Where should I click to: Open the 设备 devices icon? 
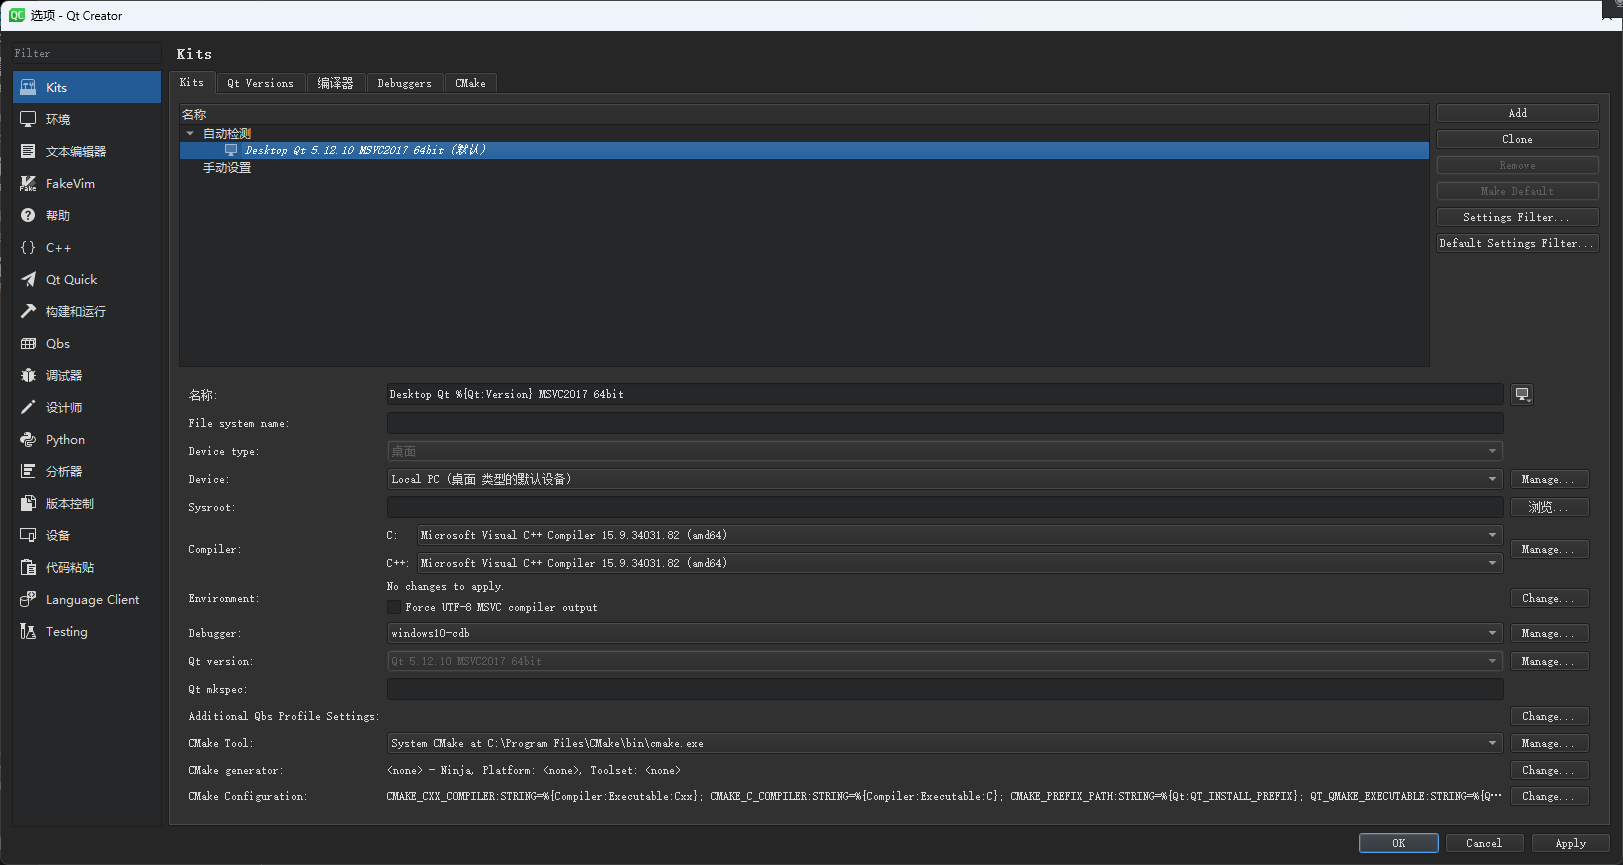click(28, 535)
